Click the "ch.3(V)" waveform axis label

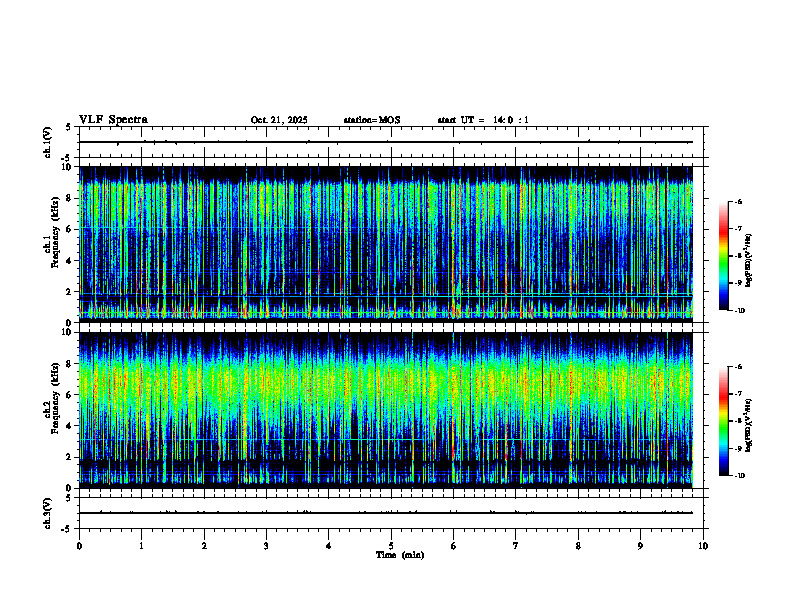coord(48,513)
